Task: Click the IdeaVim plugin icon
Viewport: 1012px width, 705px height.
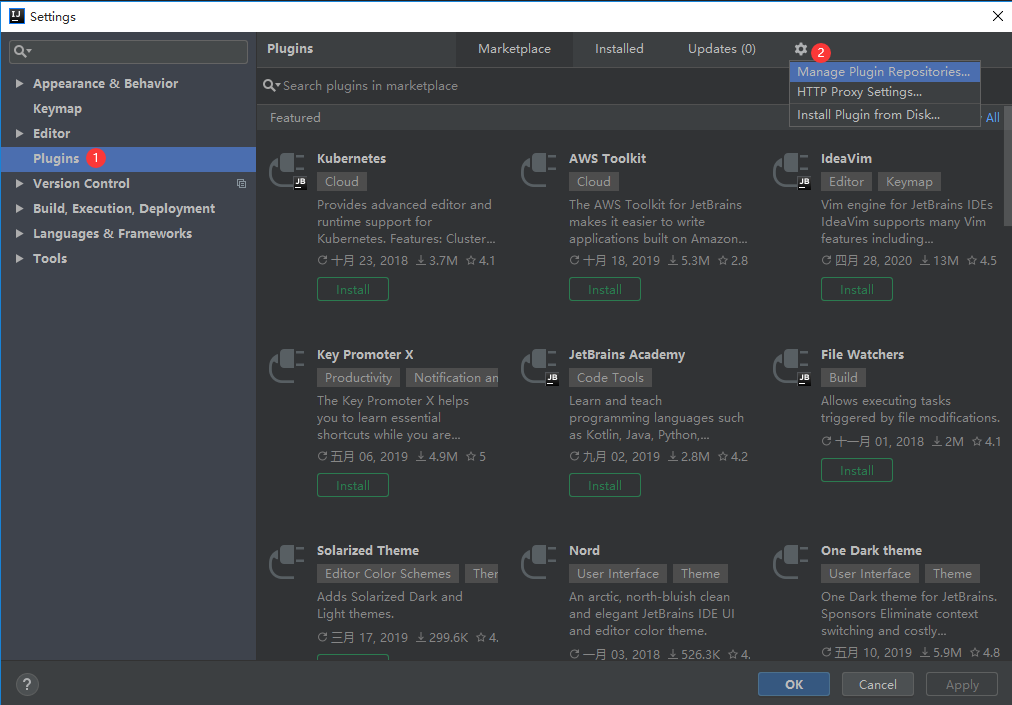Action: pos(791,171)
